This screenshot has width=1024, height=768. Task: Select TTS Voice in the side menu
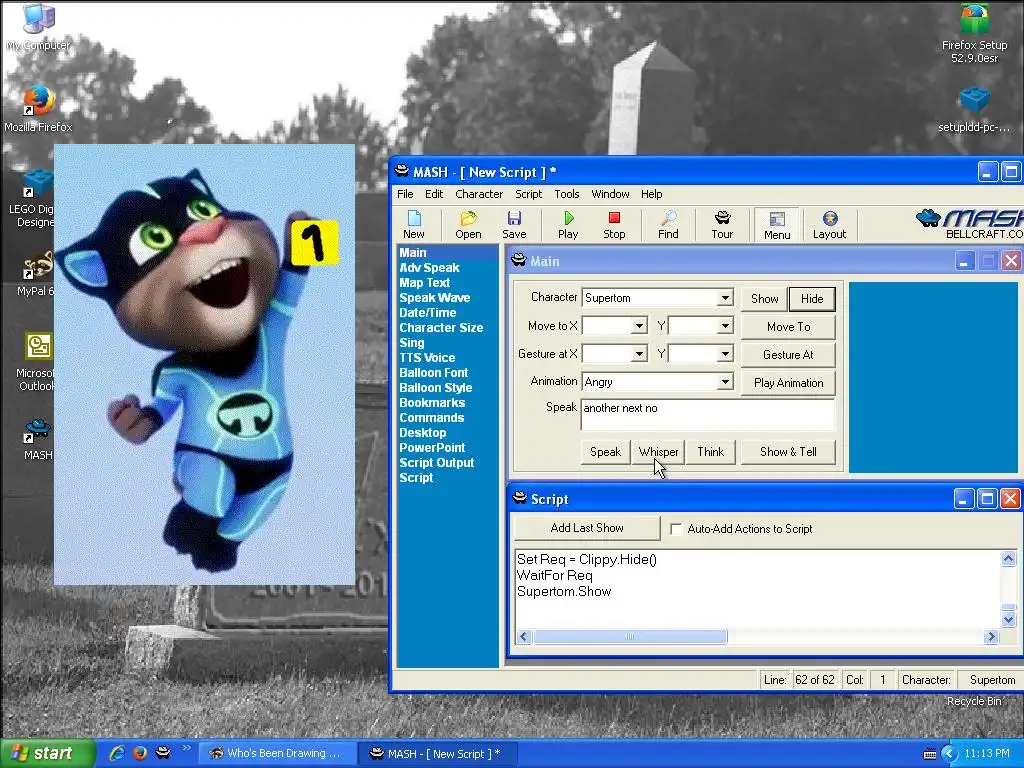[427, 358]
